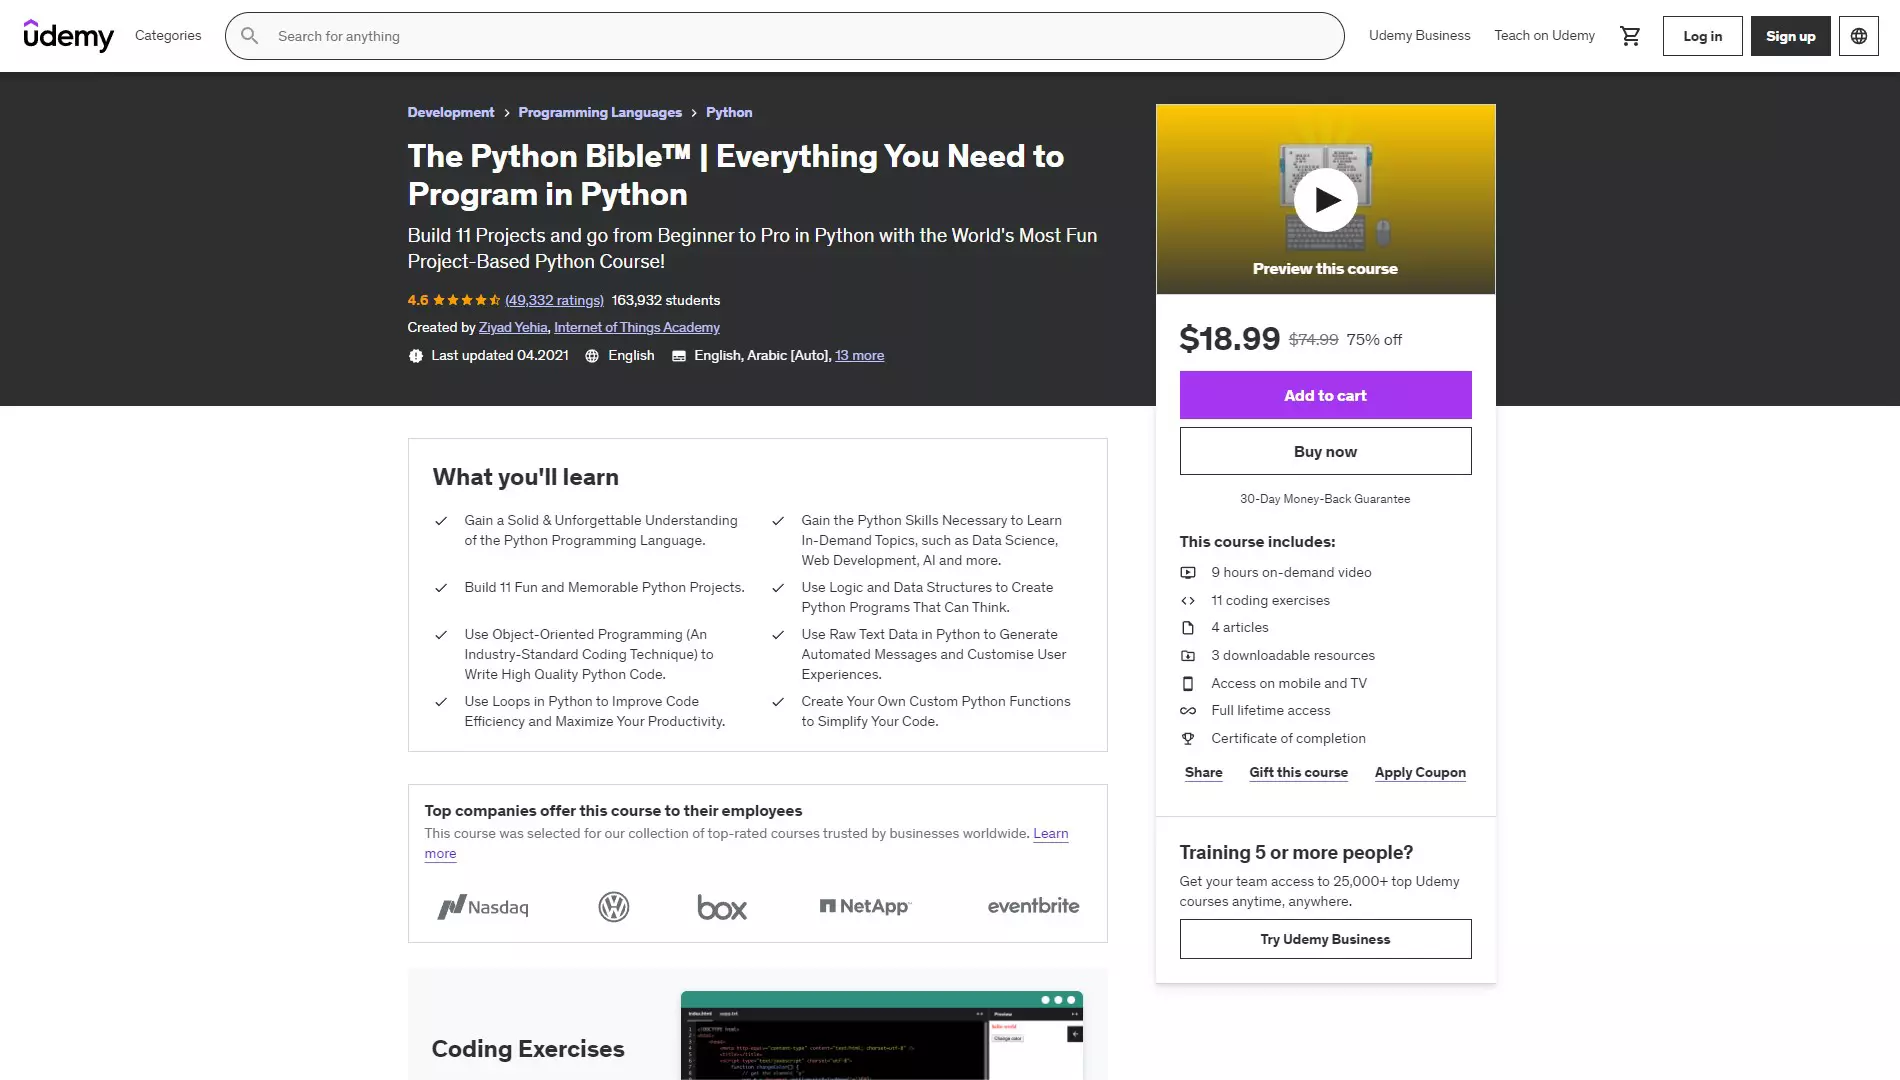
Task: Click the 163,932 students text
Action: tap(665, 300)
